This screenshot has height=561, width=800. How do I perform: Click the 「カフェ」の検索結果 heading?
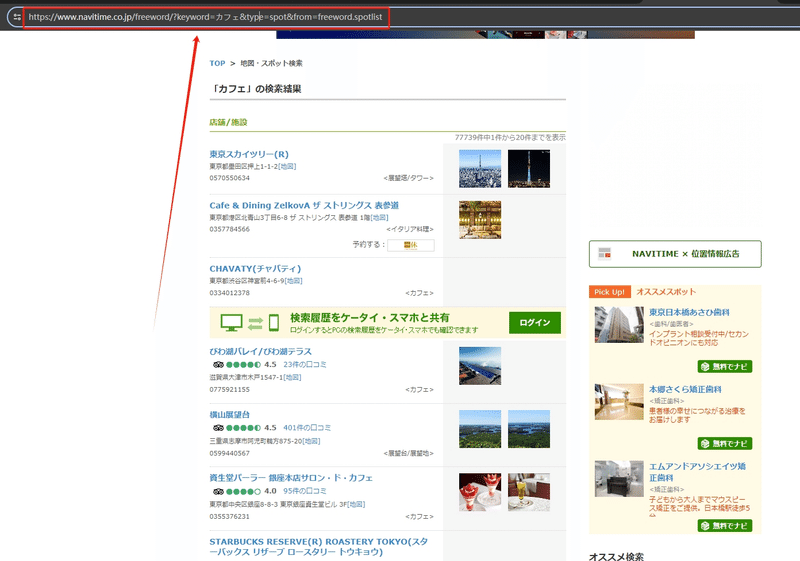(257, 89)
